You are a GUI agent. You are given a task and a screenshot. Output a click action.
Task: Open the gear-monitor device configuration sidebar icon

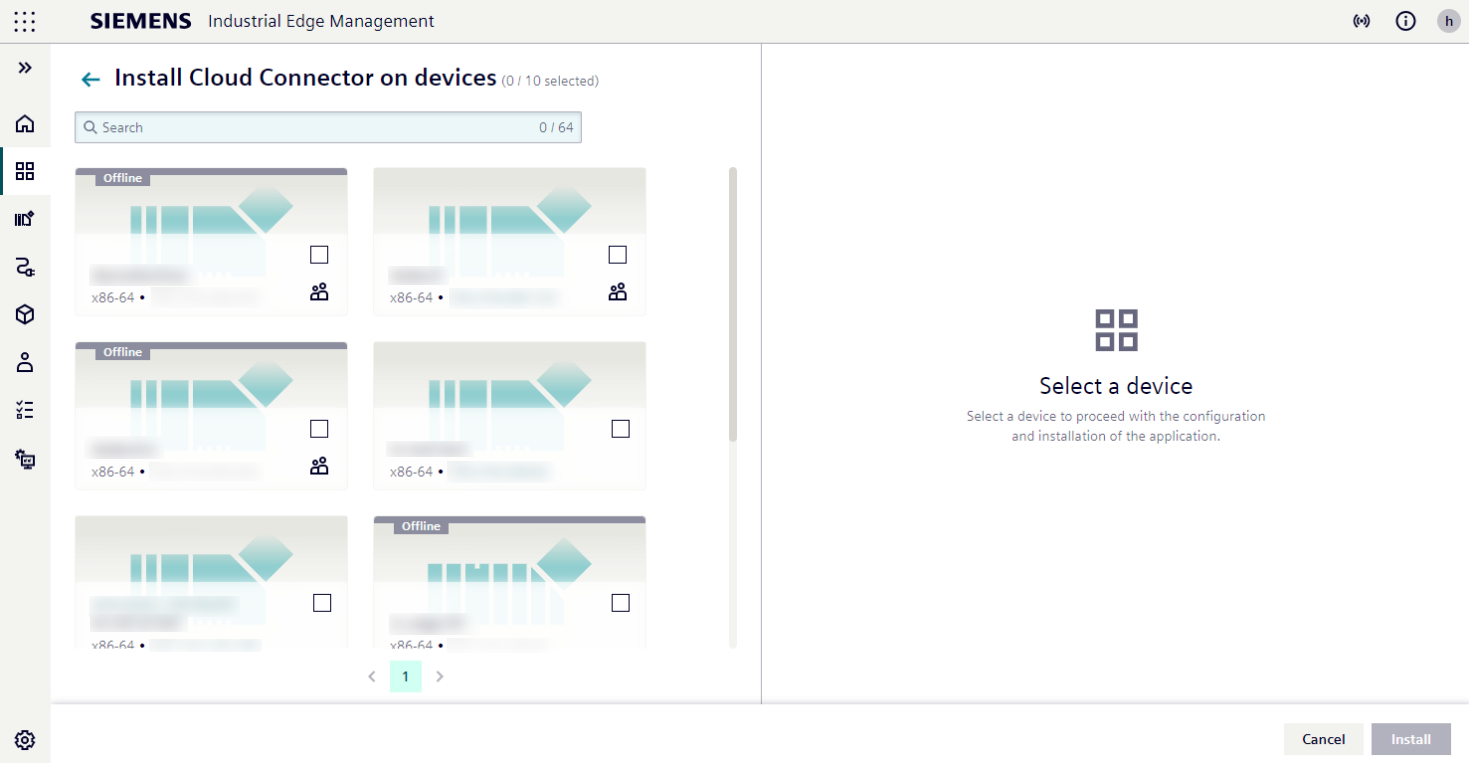click(x=25, y=458)
